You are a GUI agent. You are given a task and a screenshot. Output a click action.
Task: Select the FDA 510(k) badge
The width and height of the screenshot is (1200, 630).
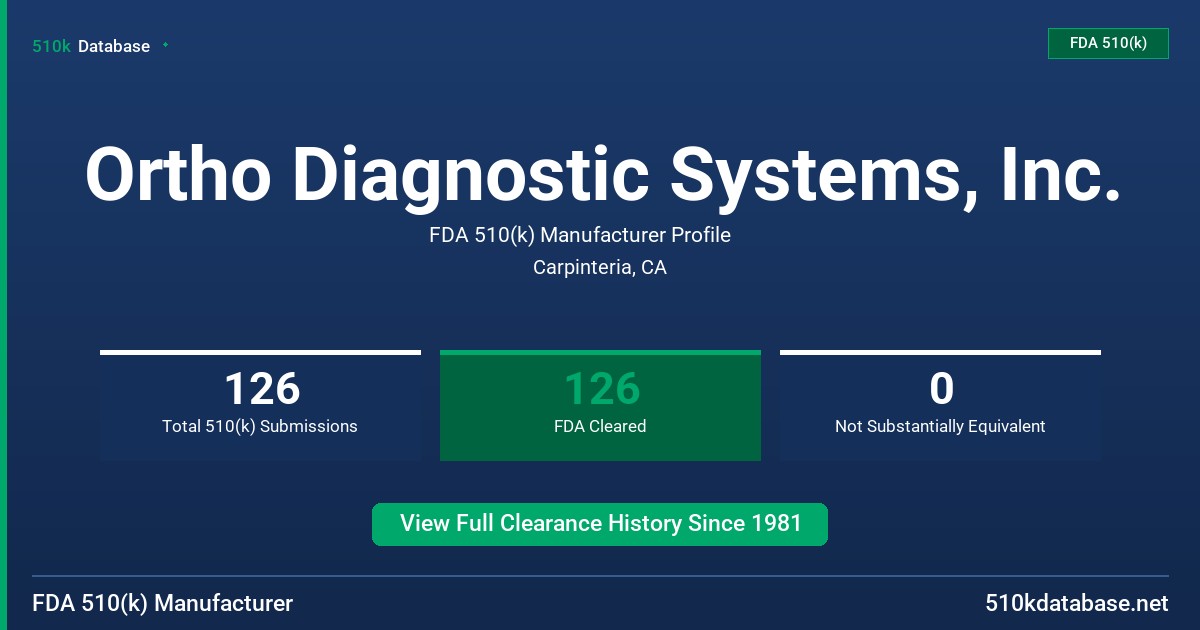tap(1108, 43)
